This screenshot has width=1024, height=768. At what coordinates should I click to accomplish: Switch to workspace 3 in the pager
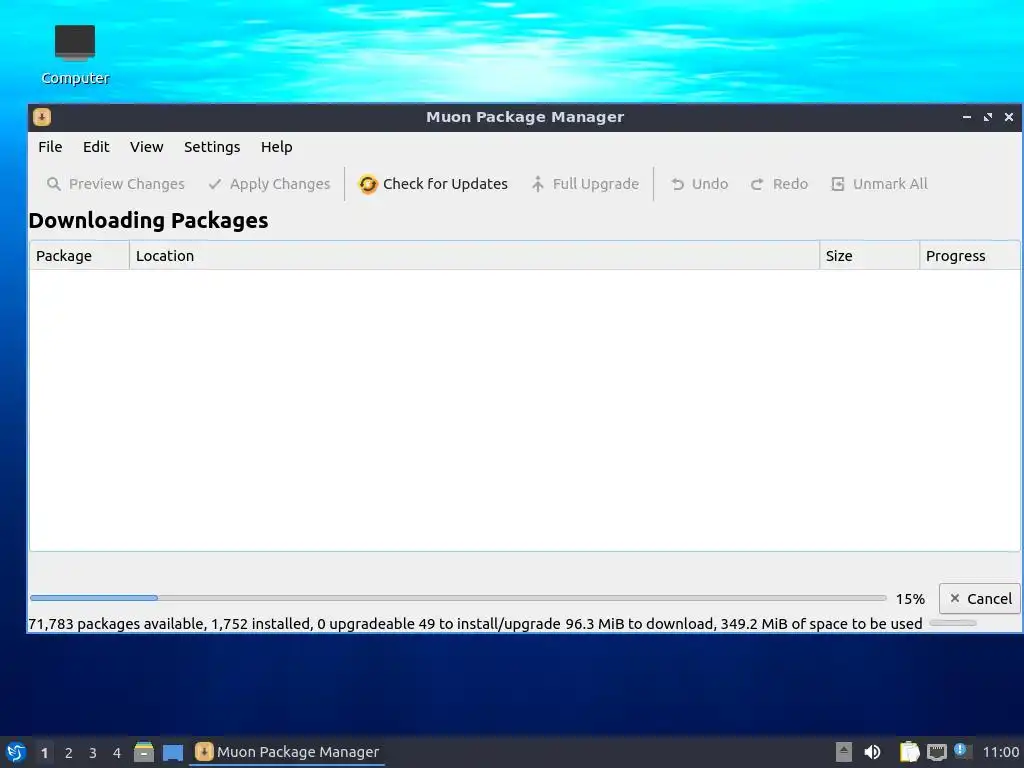coord(93,753)
